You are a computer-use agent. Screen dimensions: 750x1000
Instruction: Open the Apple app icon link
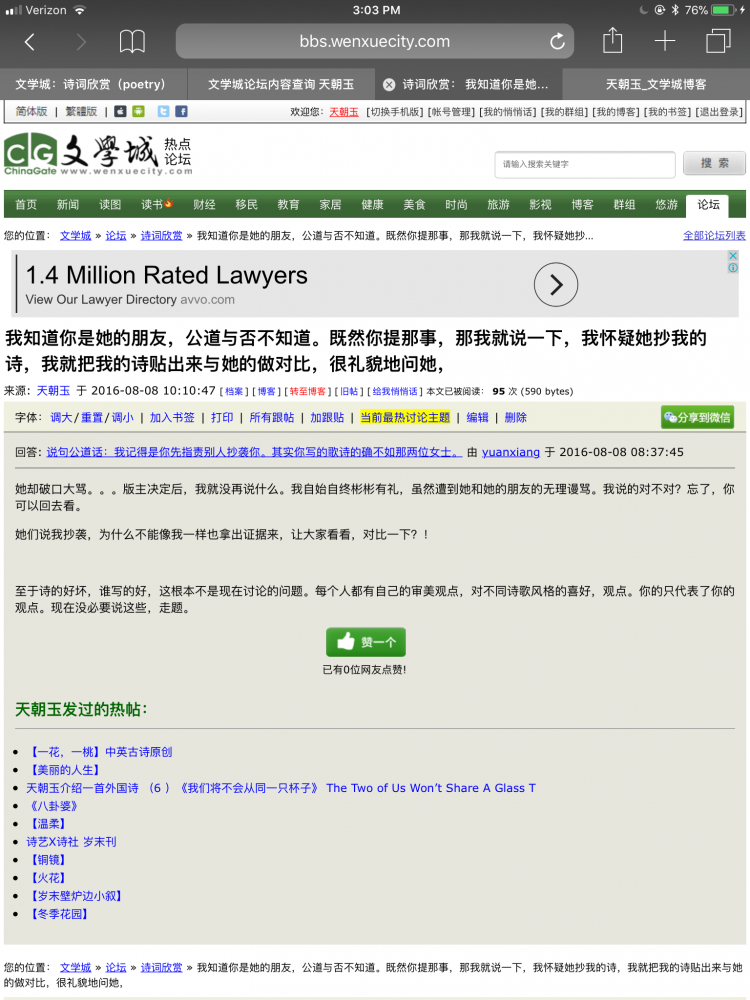point(120,112)
